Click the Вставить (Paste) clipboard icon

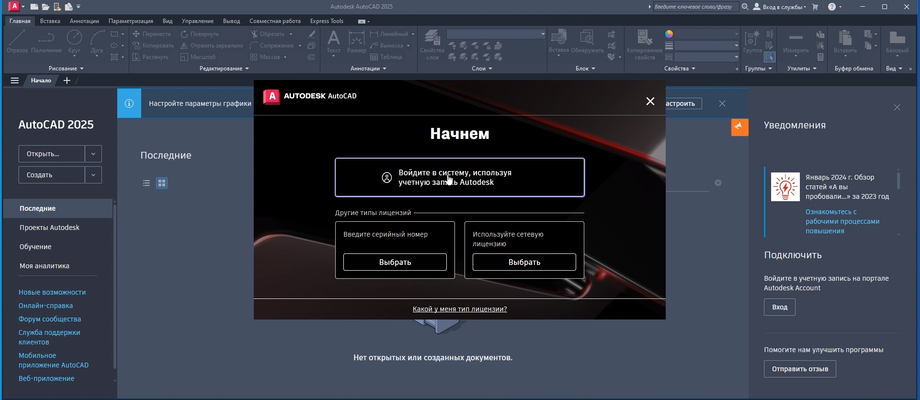(845, 42)
